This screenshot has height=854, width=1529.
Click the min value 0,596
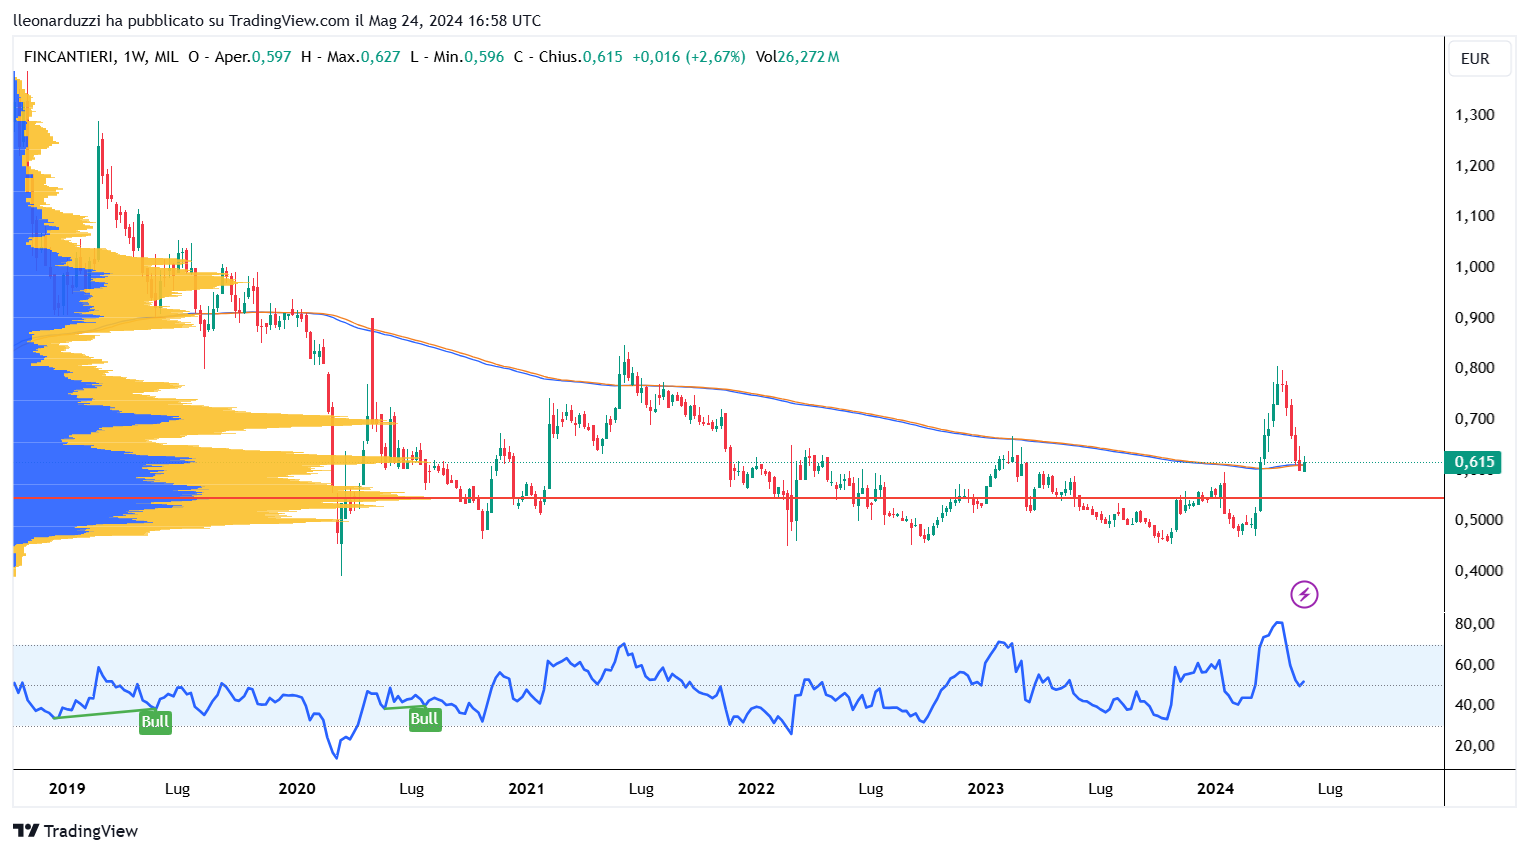tap(485, 57)
